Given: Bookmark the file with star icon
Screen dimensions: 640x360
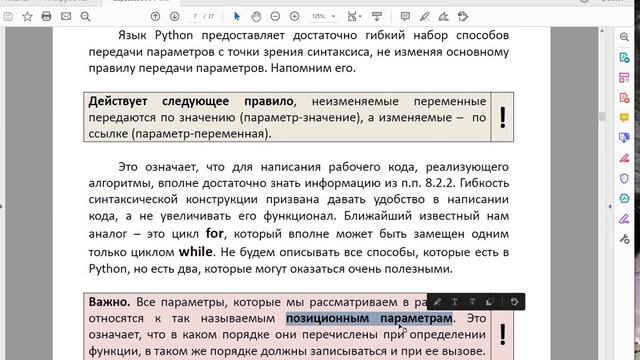Looking at the screenshot, I should (27, 16).
